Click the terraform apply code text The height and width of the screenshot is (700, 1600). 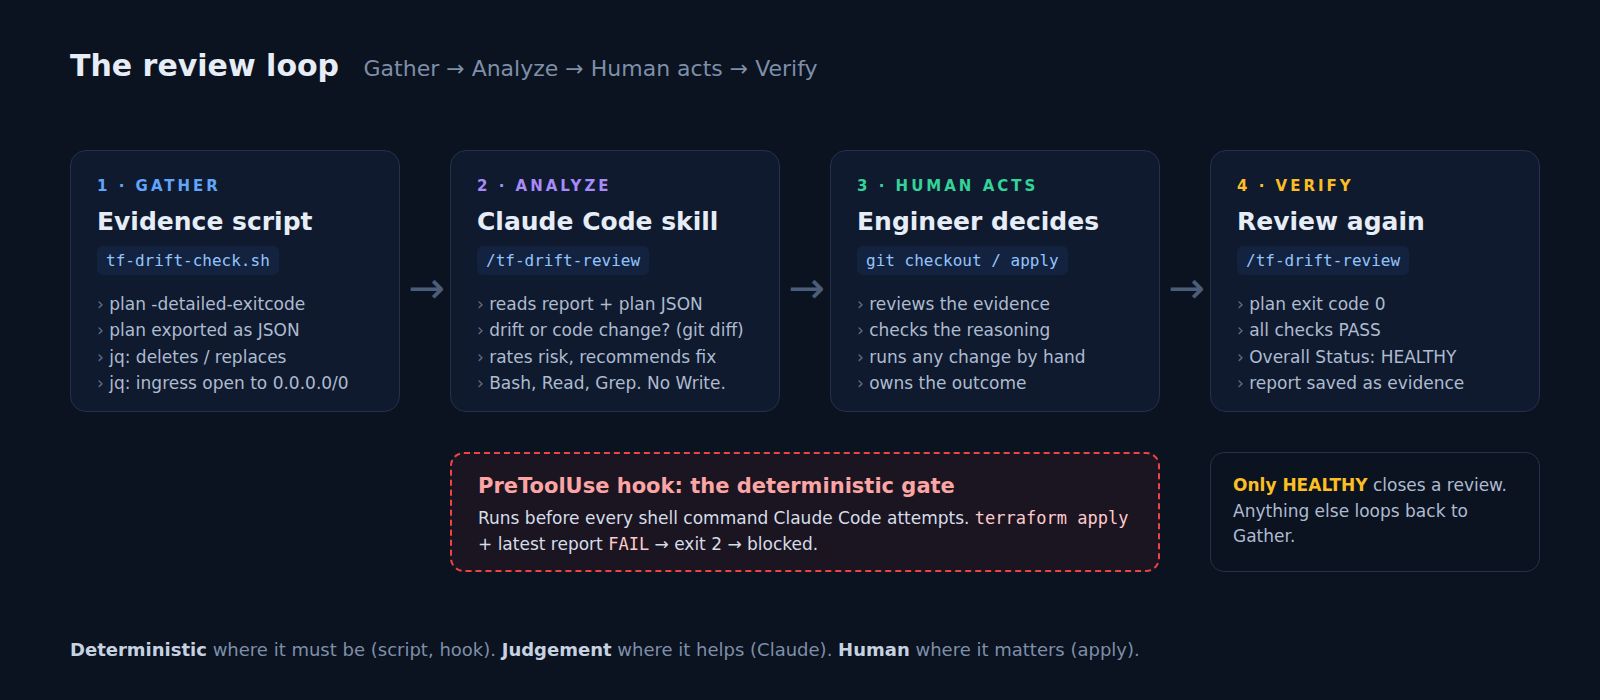coord(1051,518)
